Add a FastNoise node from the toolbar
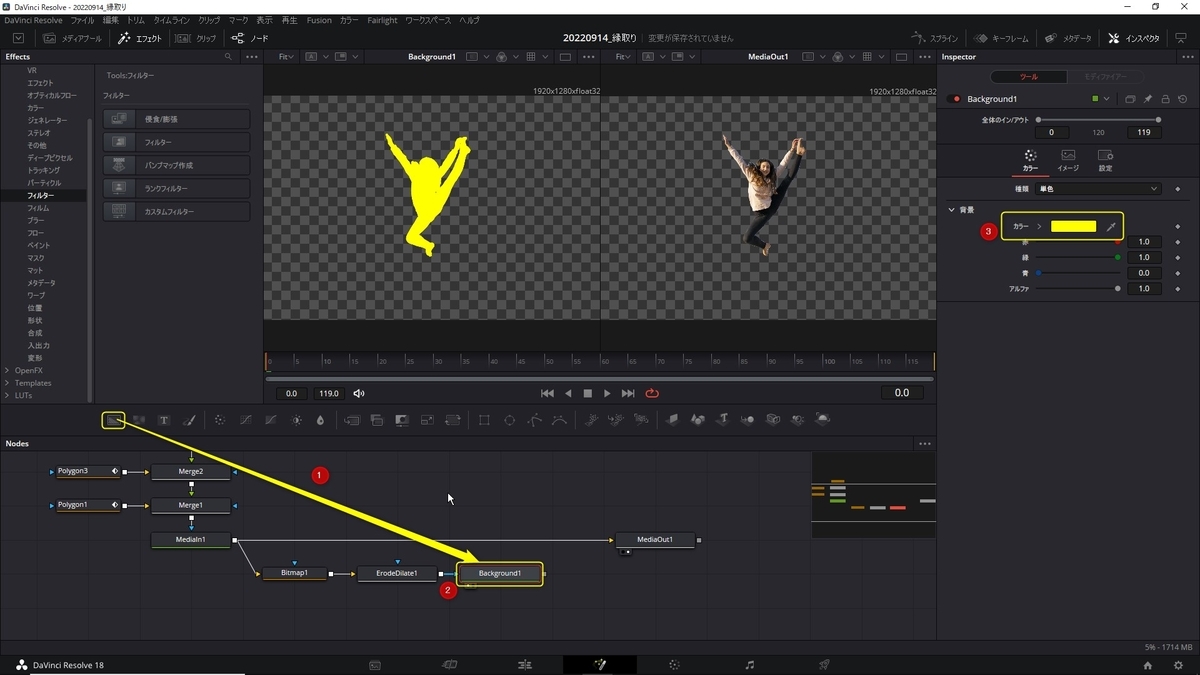The image size is (1200, 675). [x=139, y=420]
